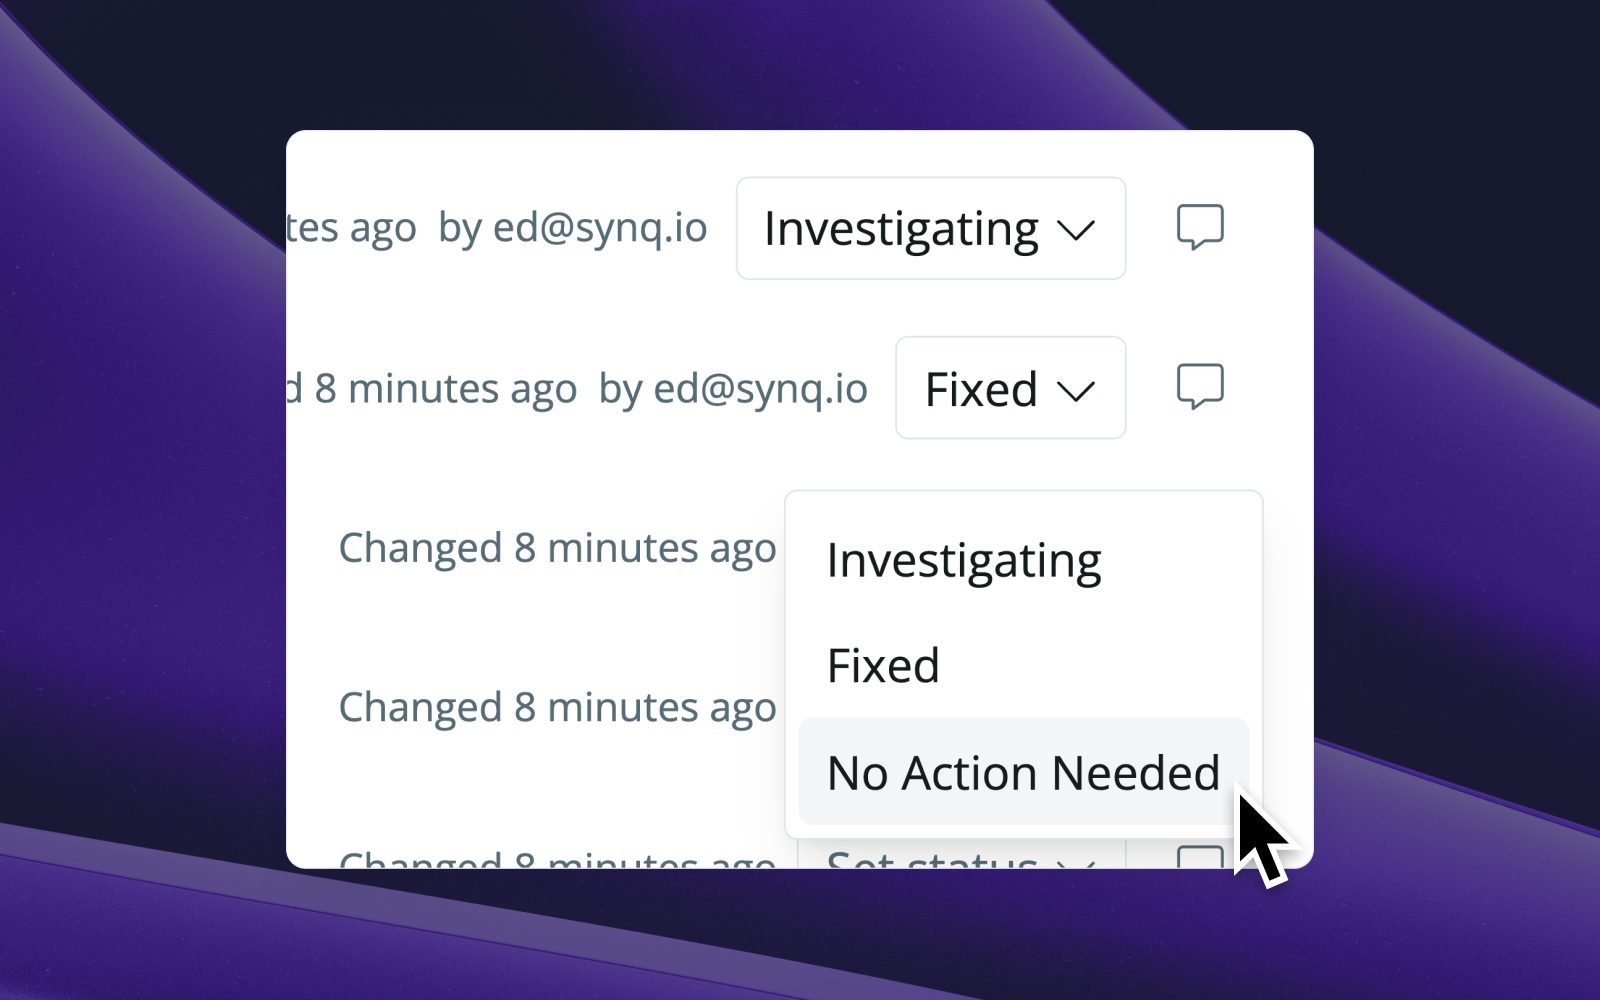This screenshot has width=1600, height=1000.
Task: Expand the Investigating status dropdown in the top row
Action: click(931, 228)
